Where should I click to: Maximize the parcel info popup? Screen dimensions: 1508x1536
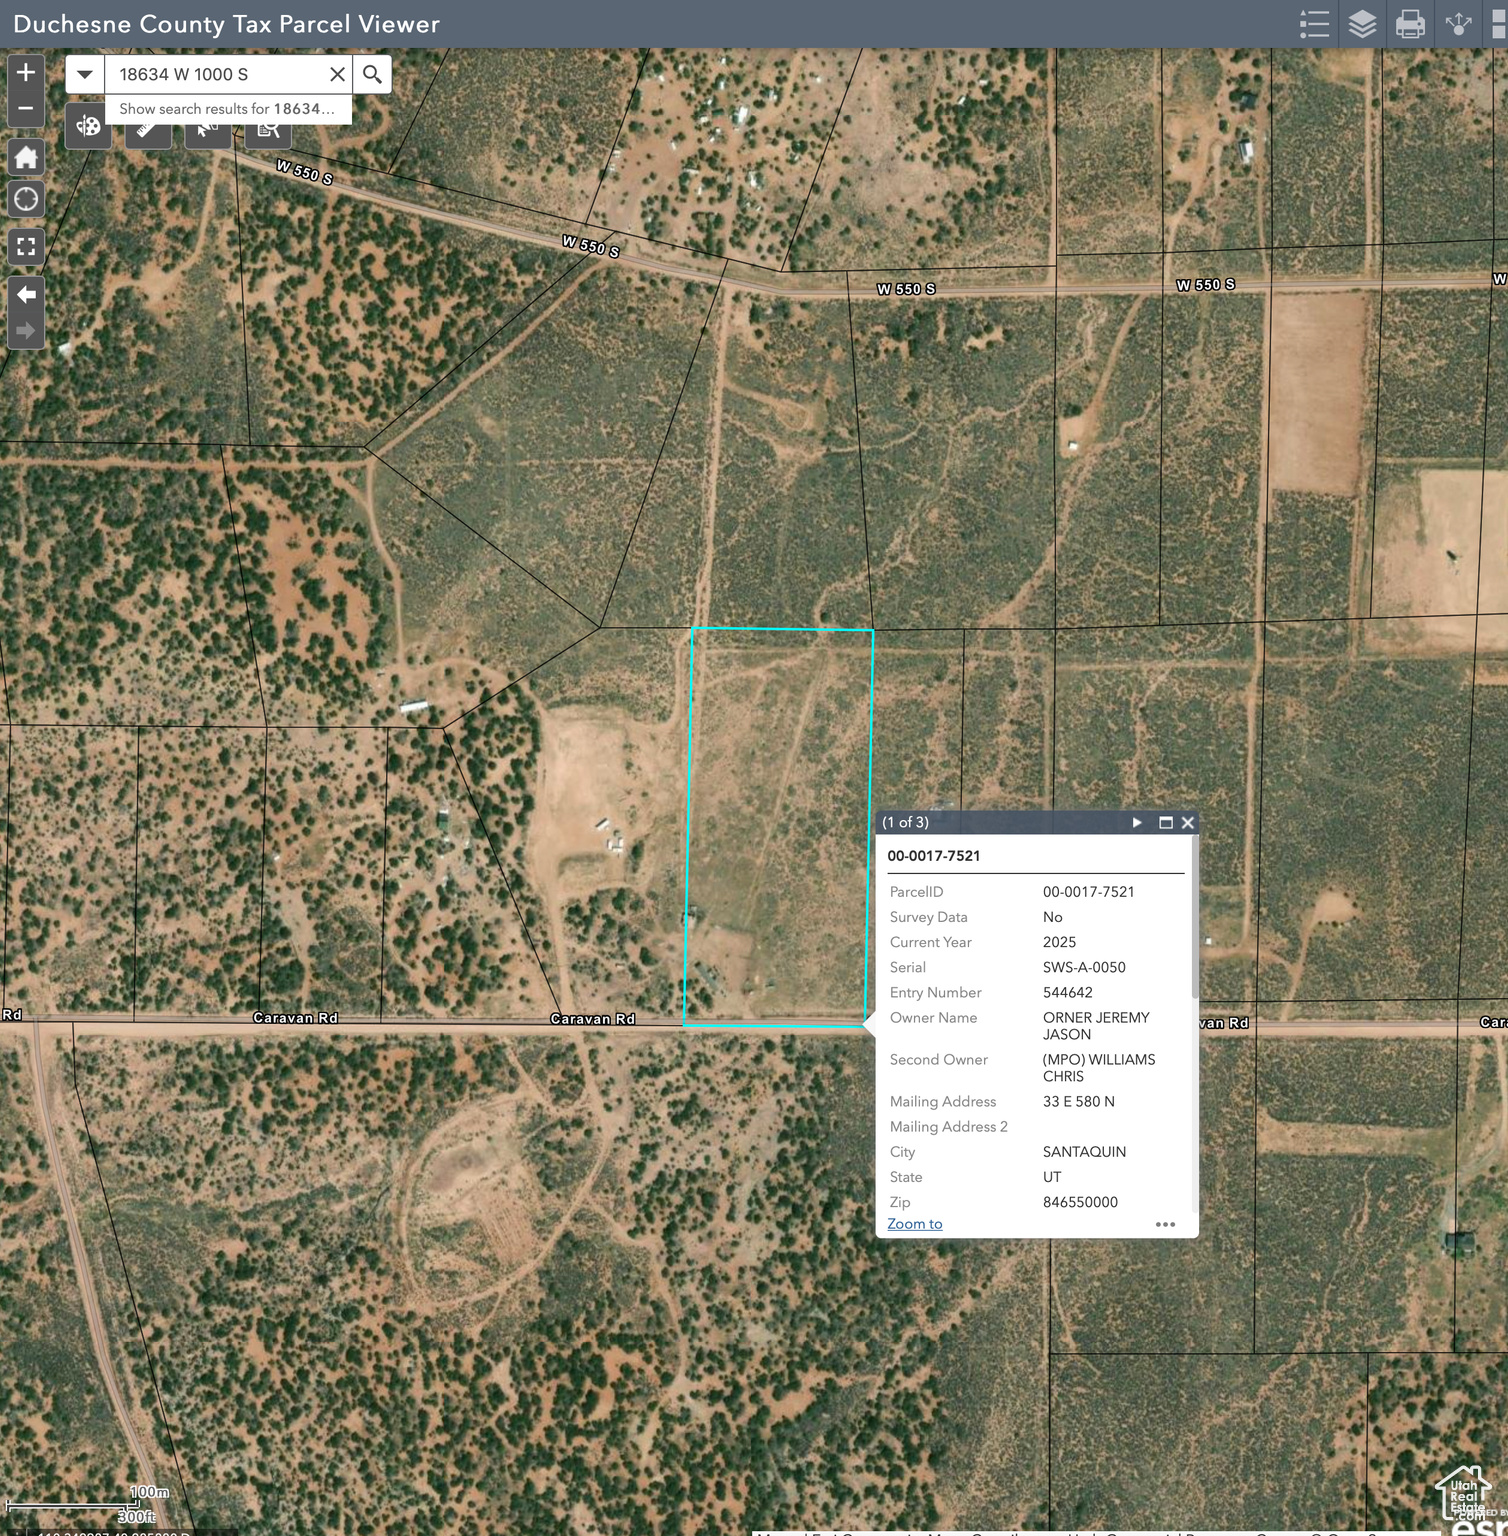coord(1165,822)
